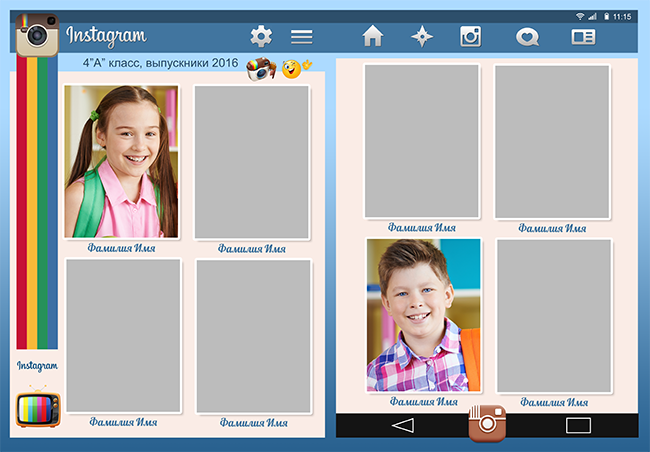
Task: Select the smiling boy in plaid shirt photo
Action: (x=423, y=315)
